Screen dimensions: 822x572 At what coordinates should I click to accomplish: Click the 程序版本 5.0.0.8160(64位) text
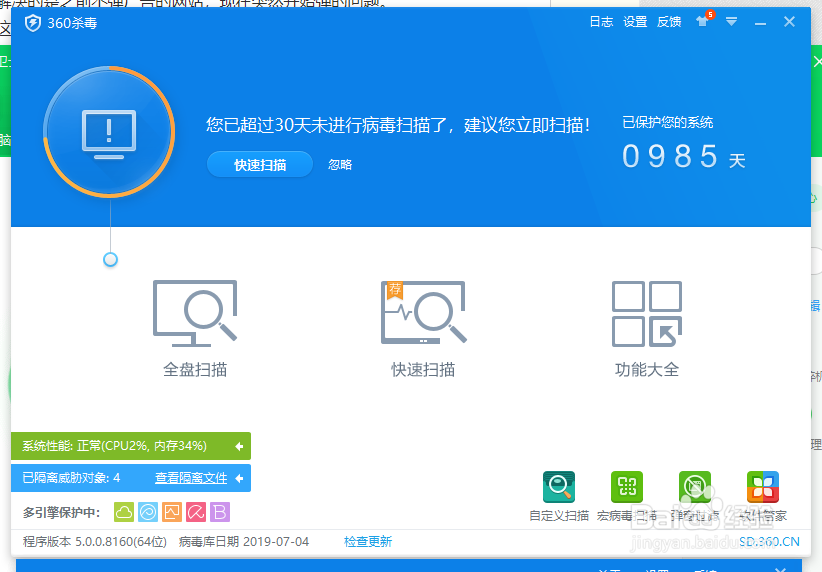[x=95, y=542]
